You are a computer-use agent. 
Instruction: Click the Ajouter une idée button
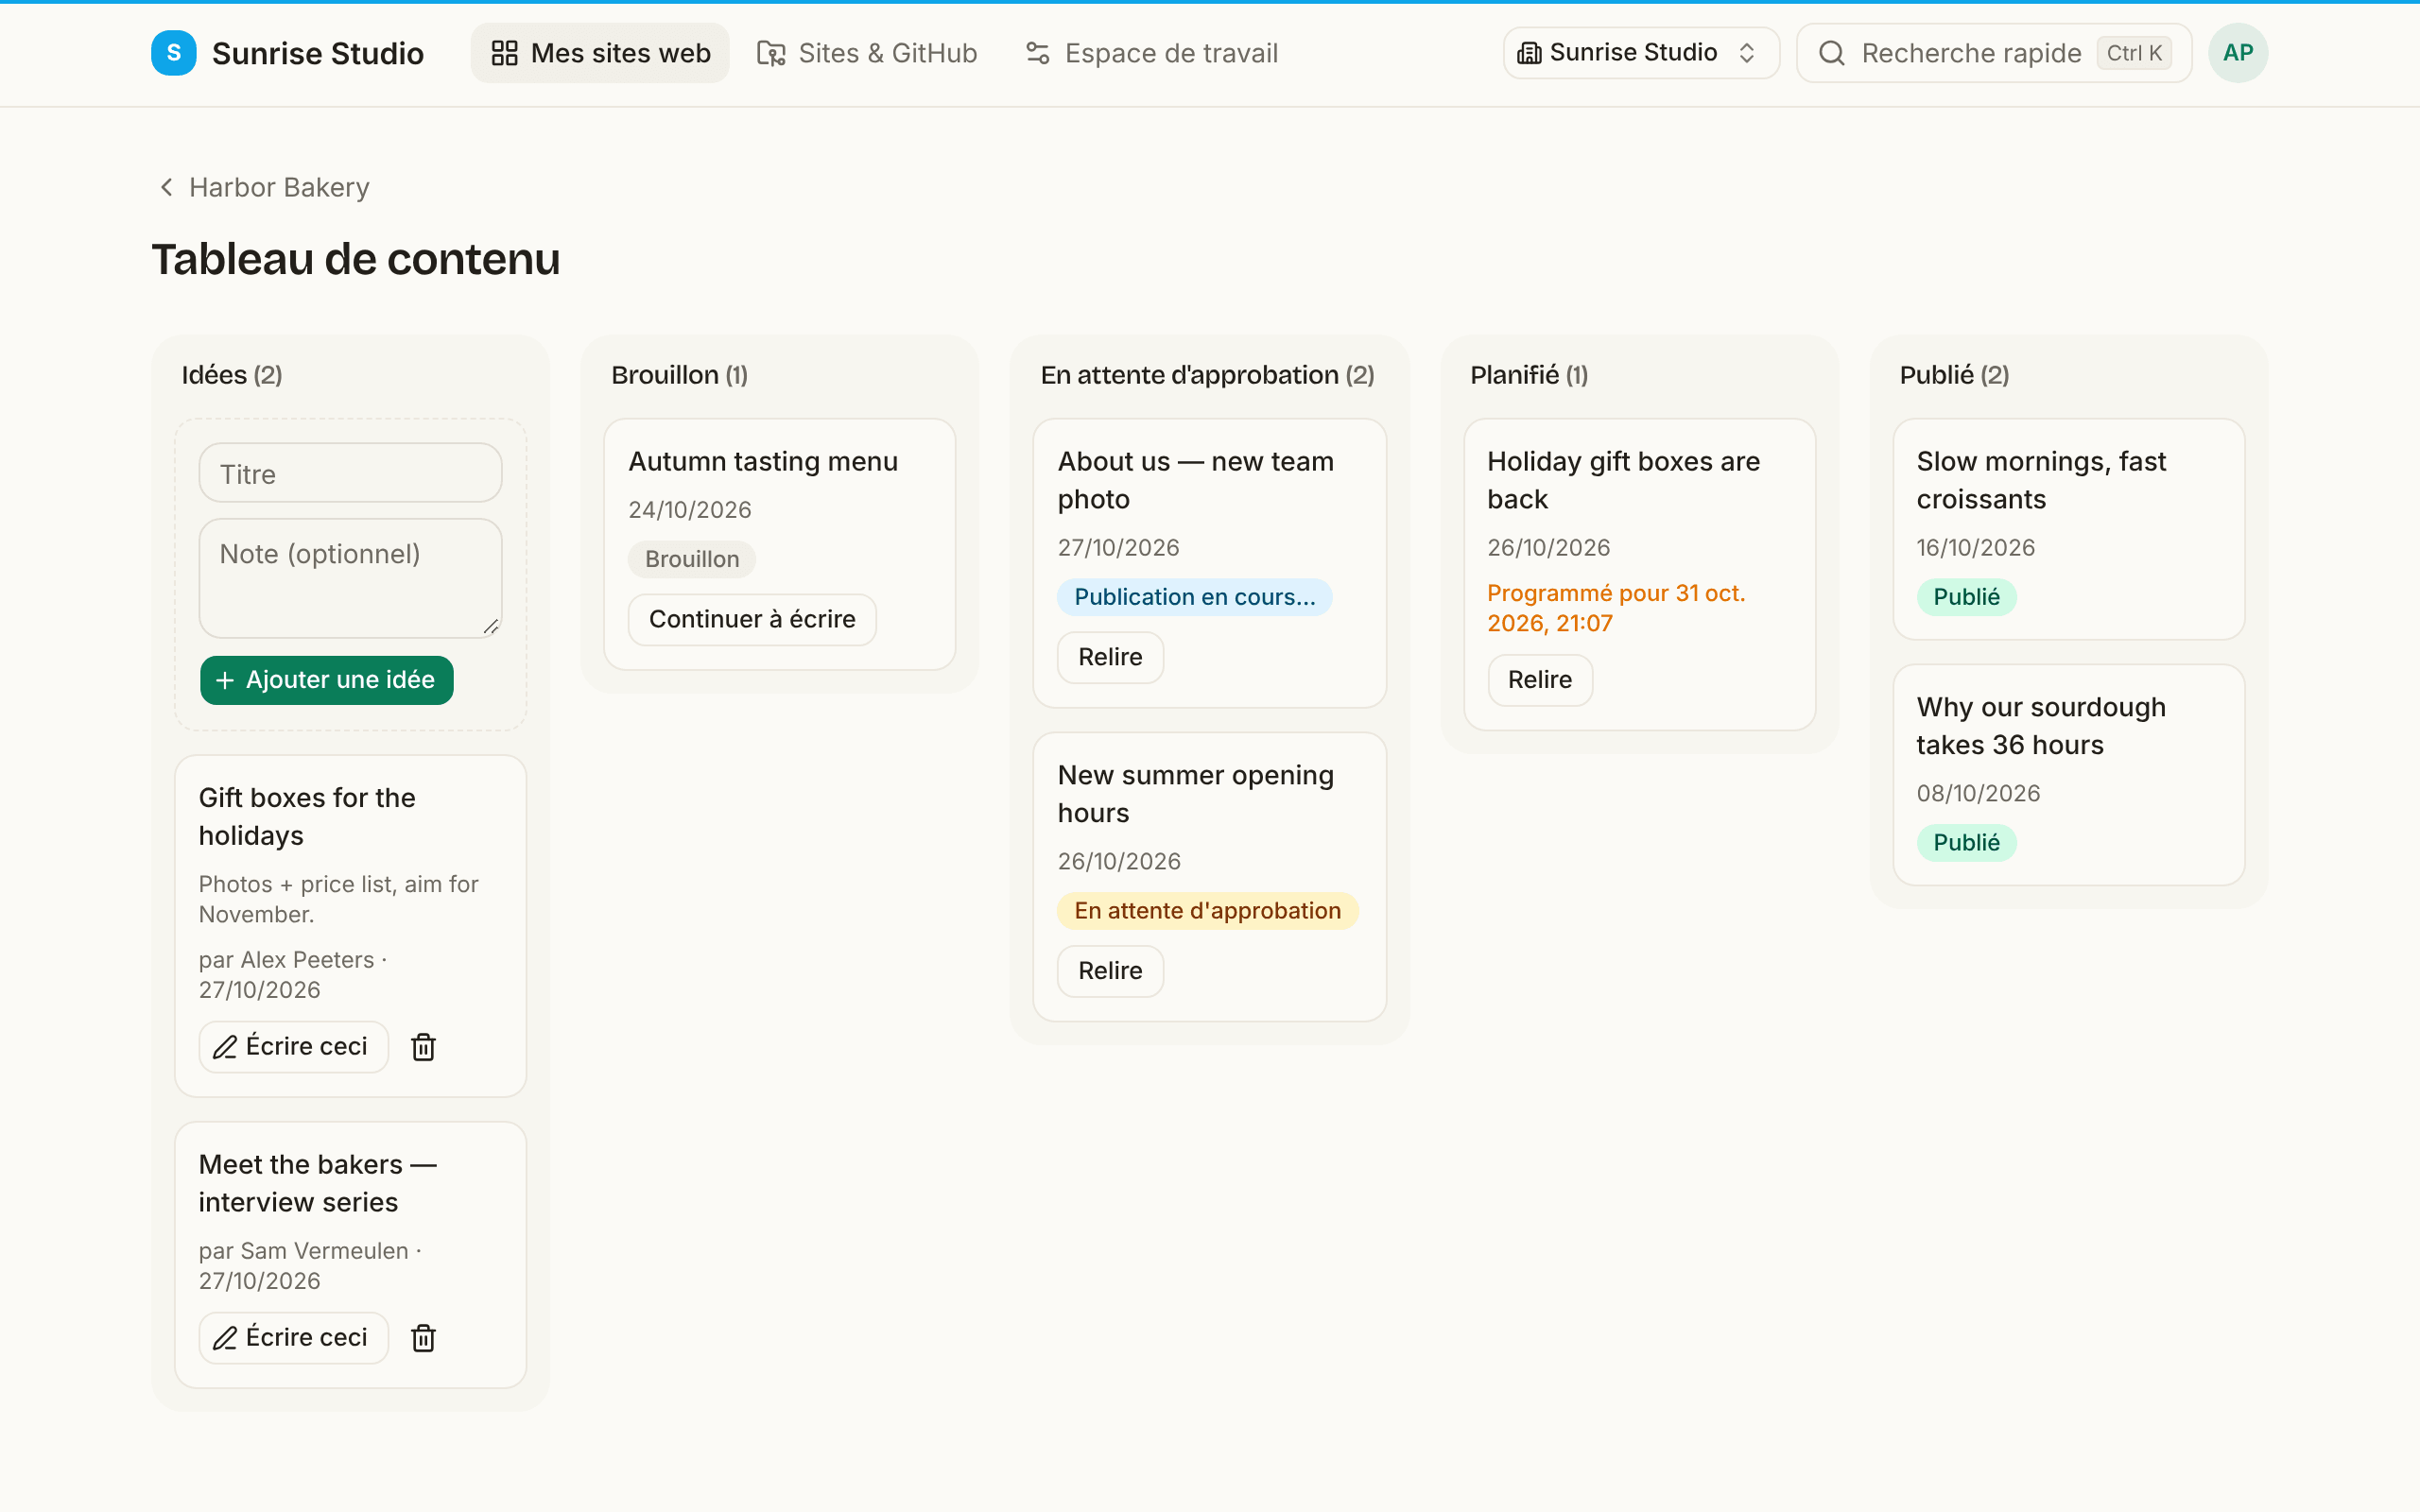pos(327,680)
